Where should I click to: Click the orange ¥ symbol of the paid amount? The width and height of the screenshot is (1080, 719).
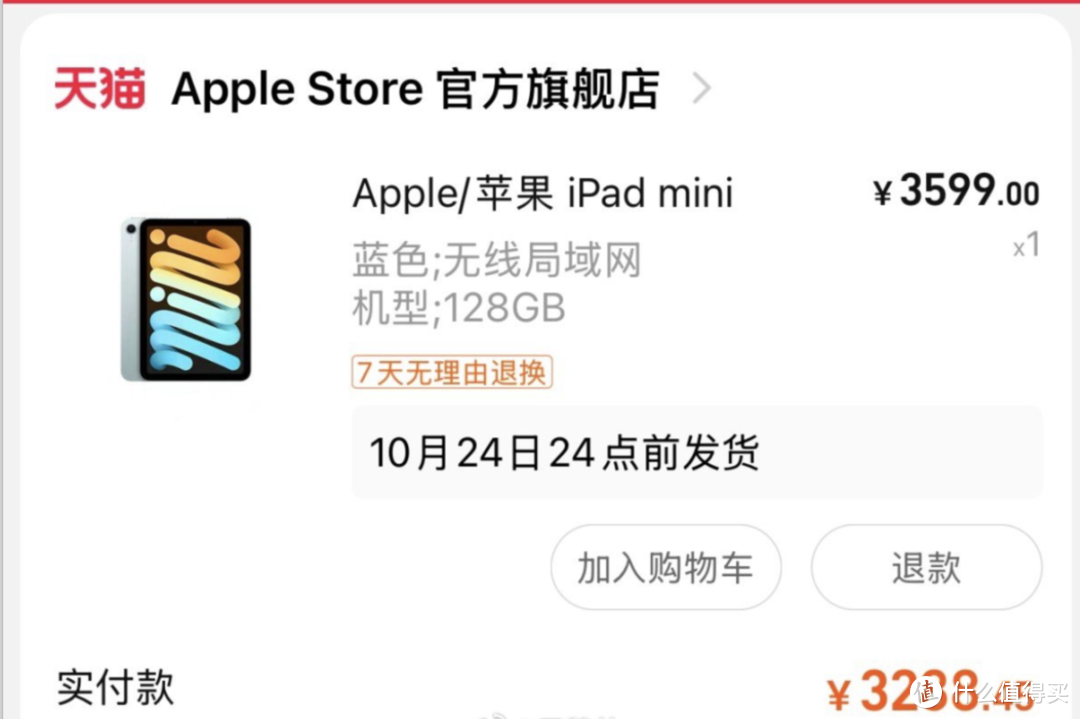(839, 694)
